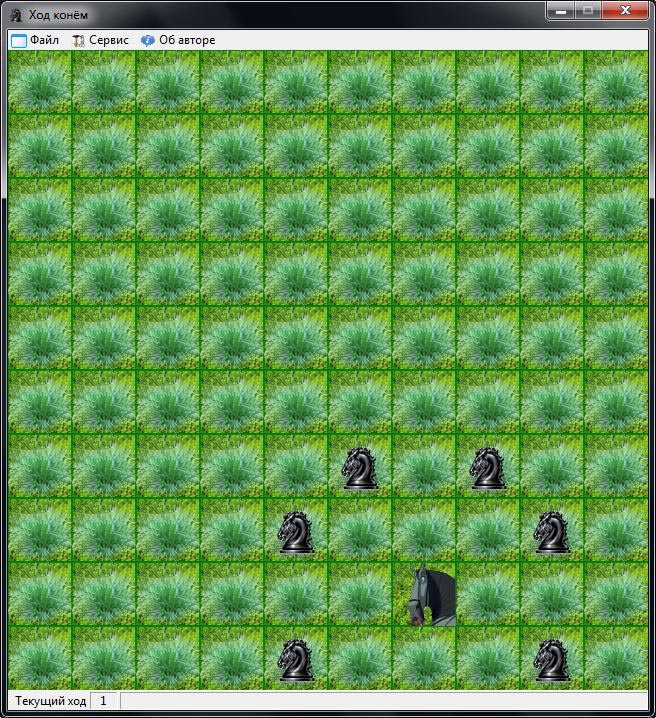
Task: Click the Текущий ход status label
Action: pyautogui.click(x=50, y=701)
